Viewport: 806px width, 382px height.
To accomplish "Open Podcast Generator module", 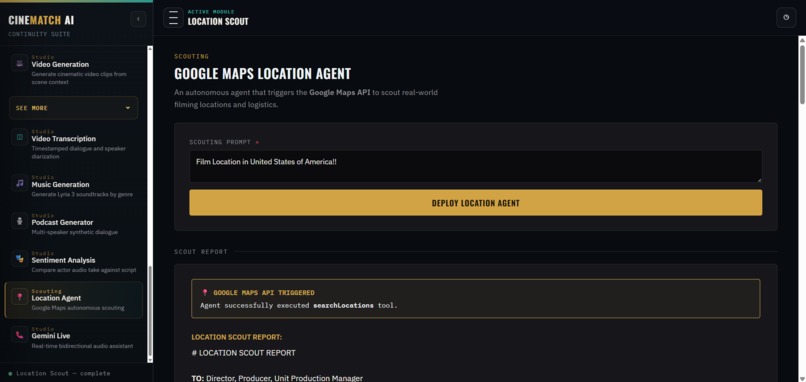I will tap(74, 224).
